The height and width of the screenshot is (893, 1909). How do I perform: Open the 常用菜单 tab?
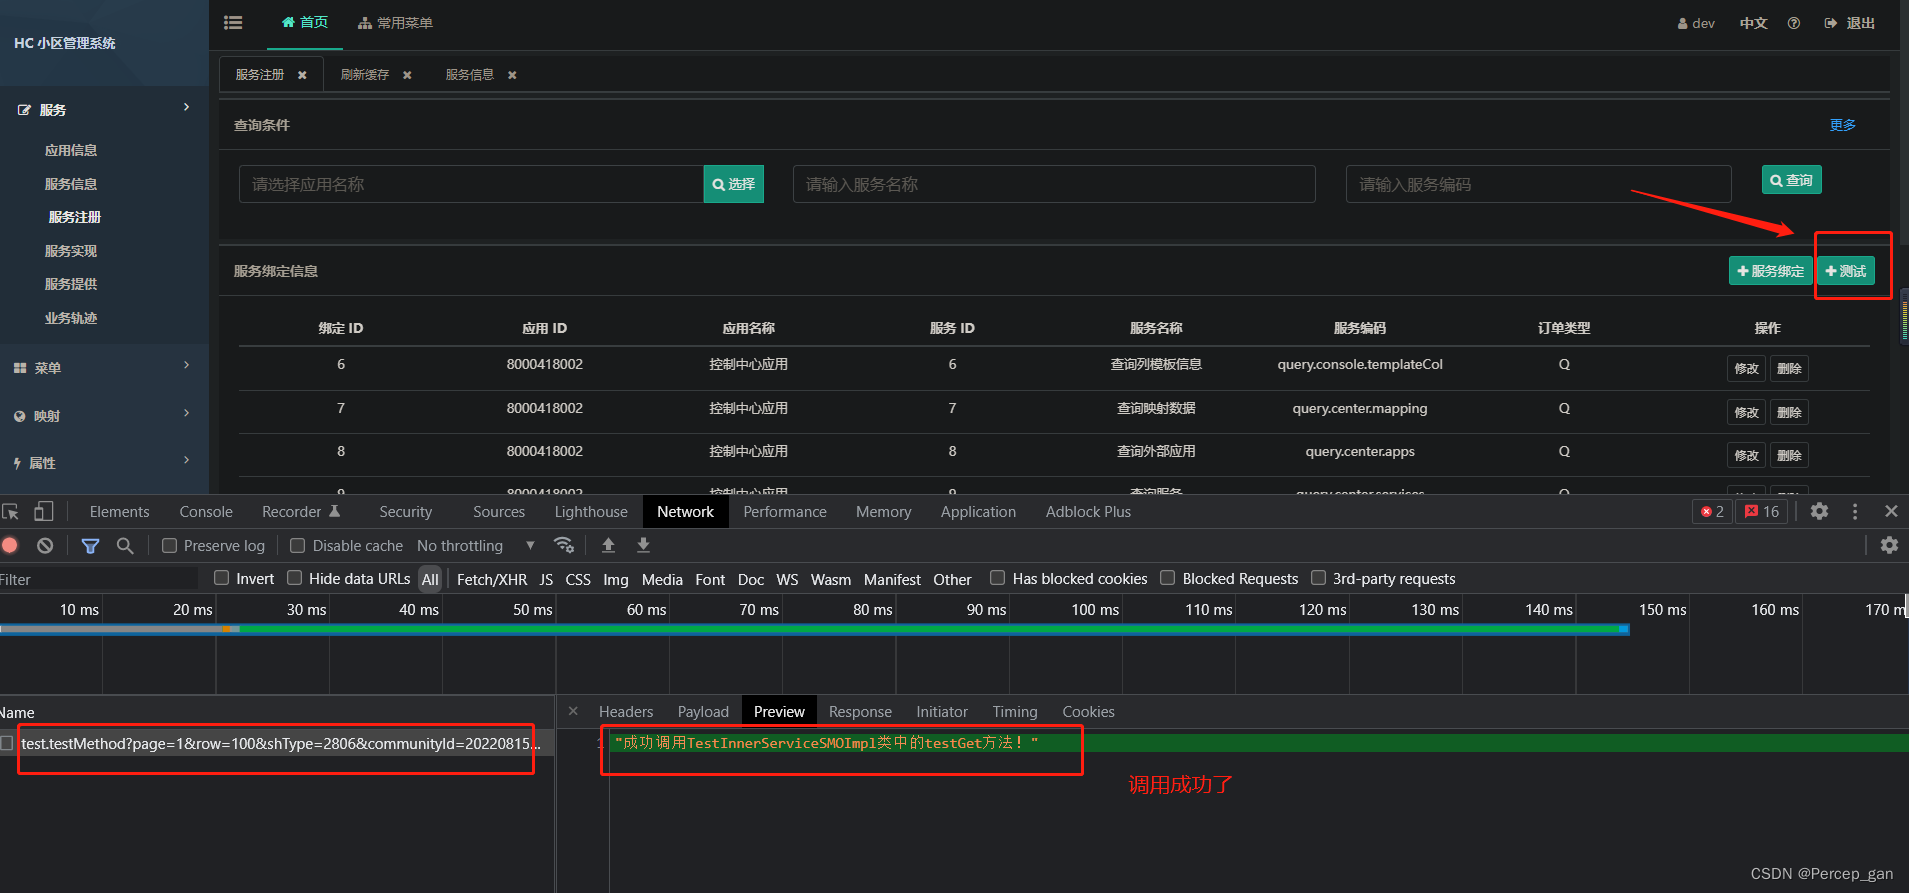tap(395, 23)
